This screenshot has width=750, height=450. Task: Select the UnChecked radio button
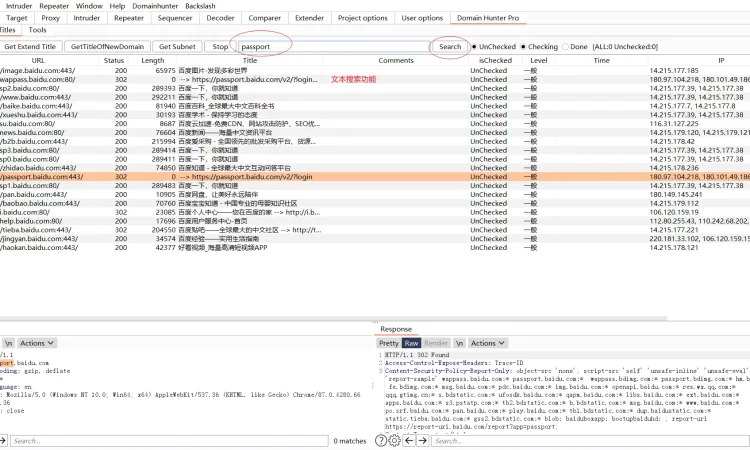coord(474,47)
